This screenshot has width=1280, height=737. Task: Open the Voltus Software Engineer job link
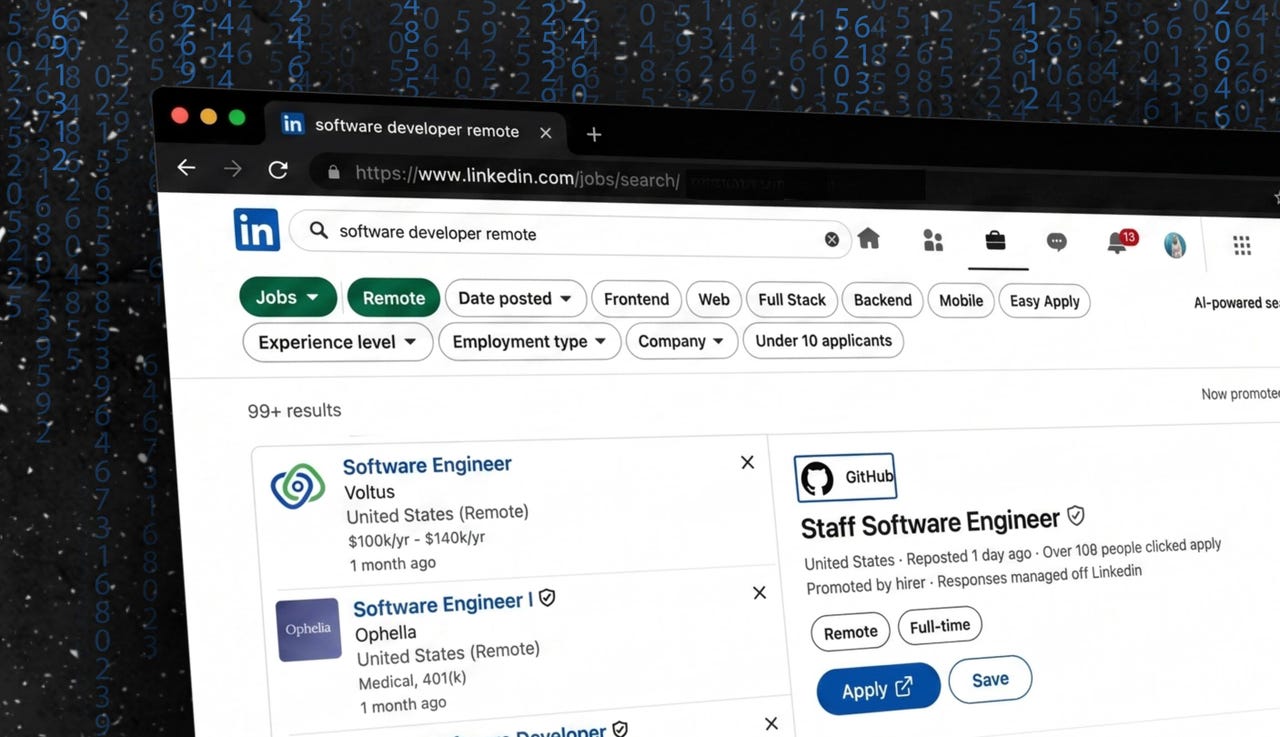[427, 465]
